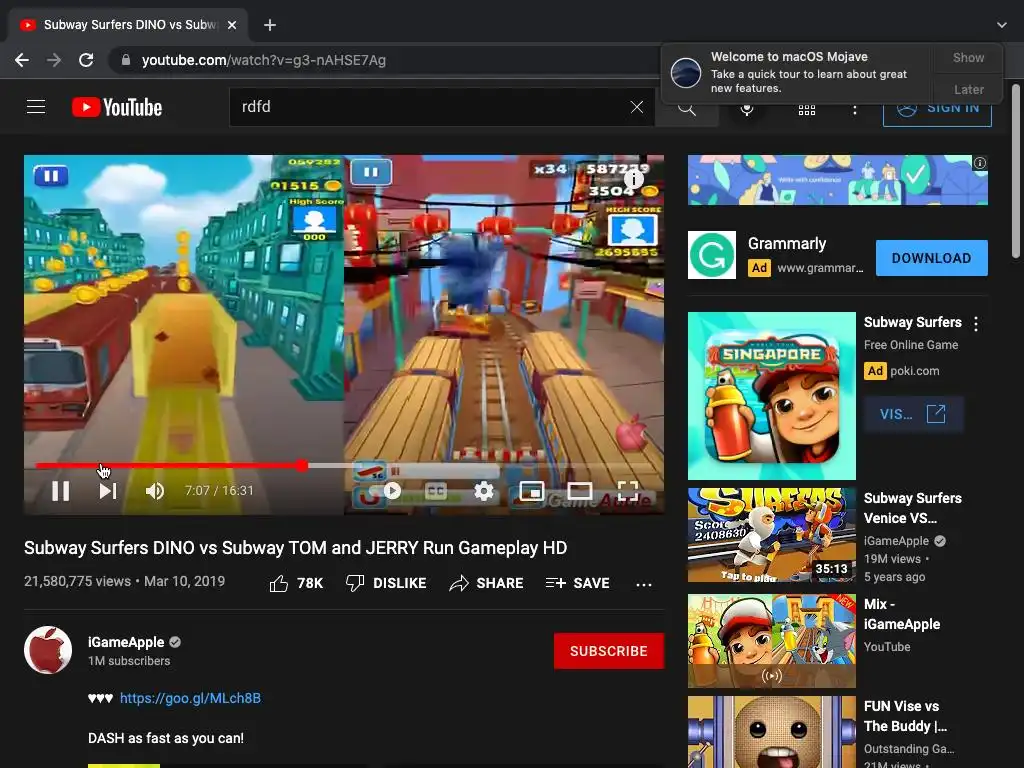Open more actions ellipsis below video
The image size is (1024, 768).
[644, 584]
